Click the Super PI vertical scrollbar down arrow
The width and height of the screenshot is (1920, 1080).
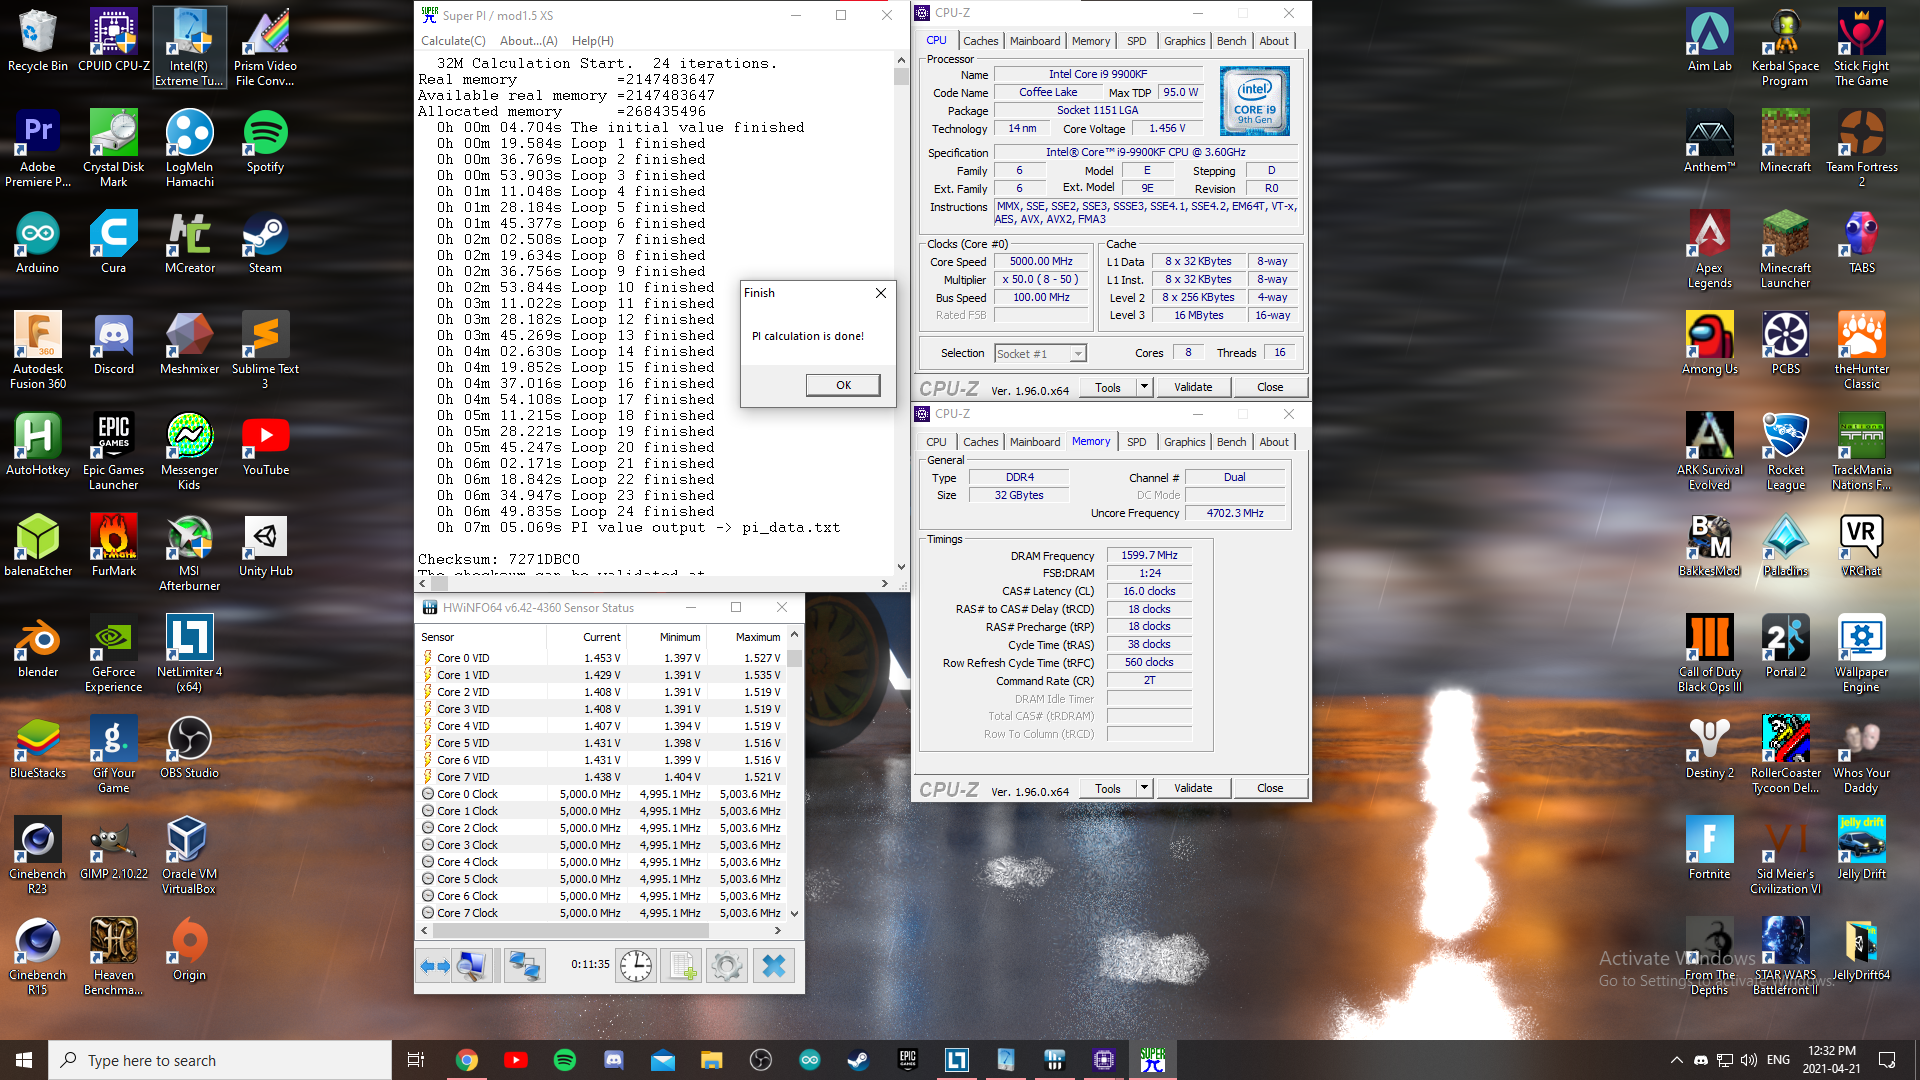pyautogui.click(x=901, y=567)
